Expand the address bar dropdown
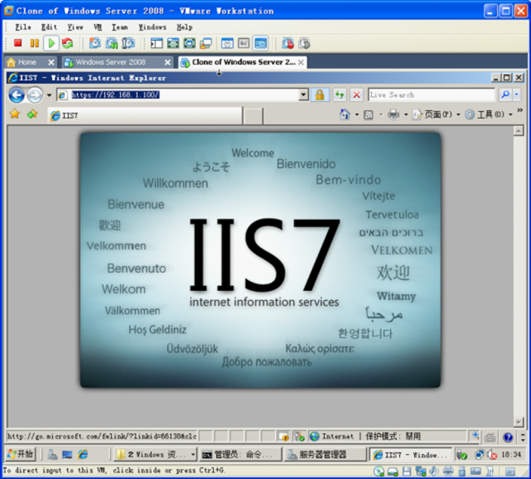Viewport: 531px width, 479px height. coord(304,95)
